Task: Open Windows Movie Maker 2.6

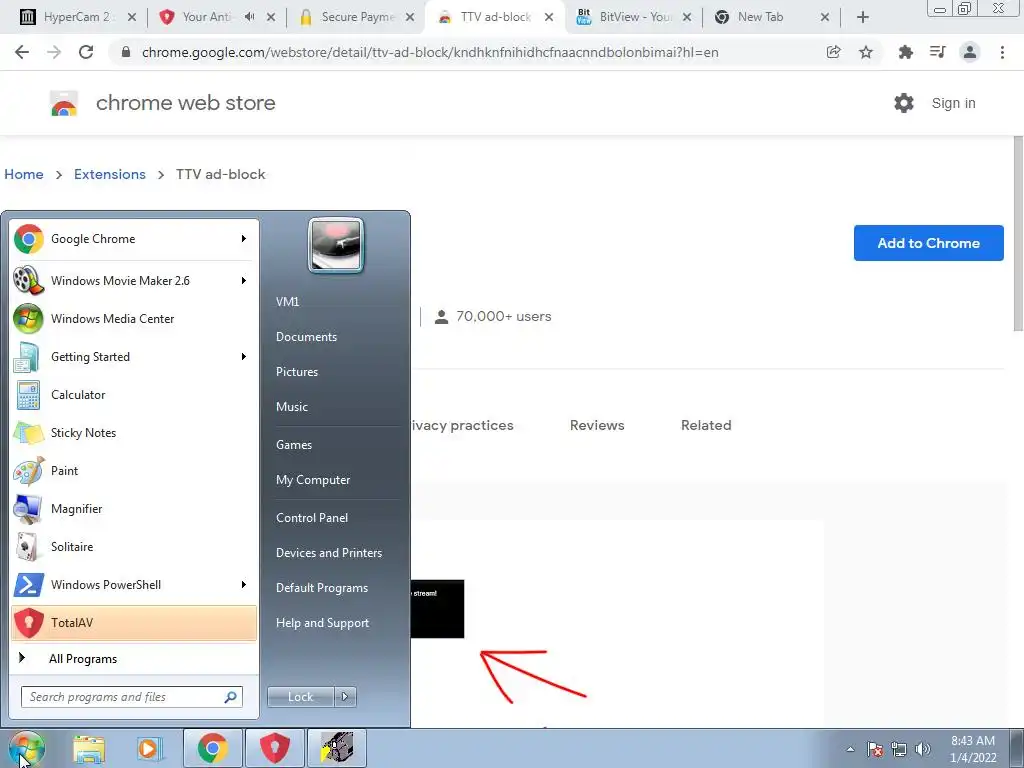Action: point(134,281)
